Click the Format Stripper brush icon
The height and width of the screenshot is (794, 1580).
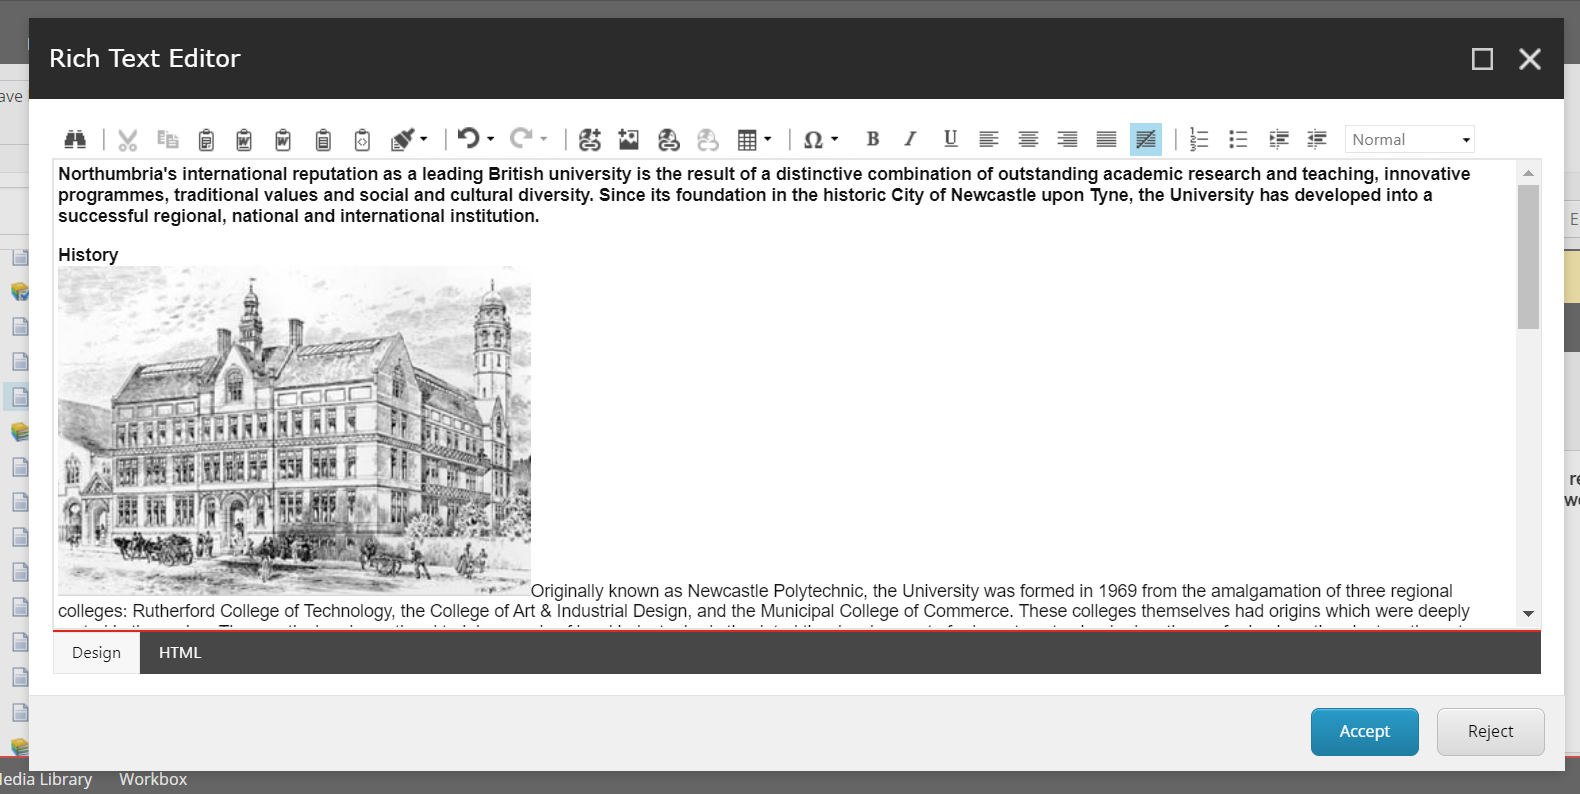coord(402,139)
